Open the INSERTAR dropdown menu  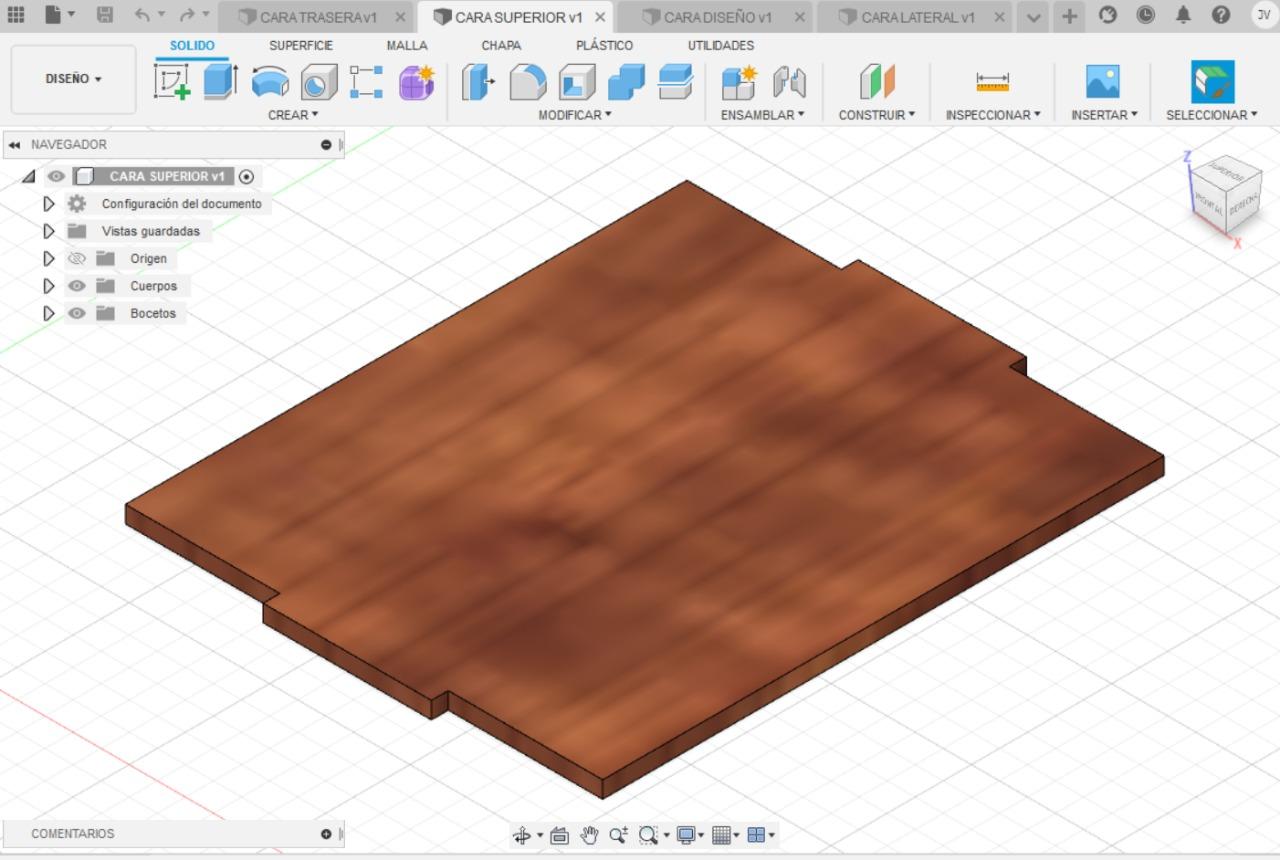coord(1104,115)
